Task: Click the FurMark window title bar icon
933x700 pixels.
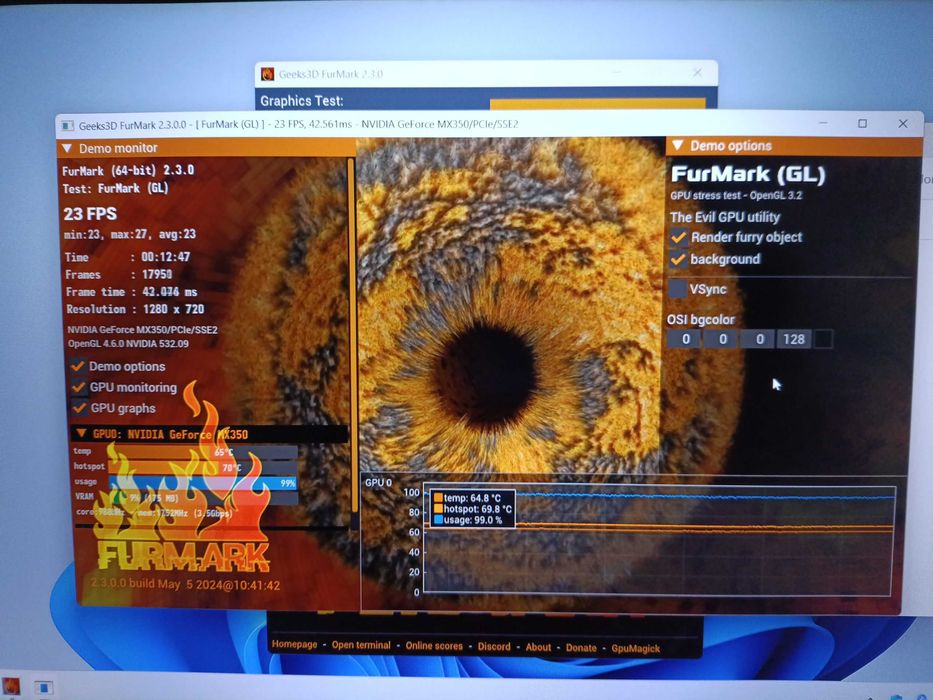Action: point(68,125)
